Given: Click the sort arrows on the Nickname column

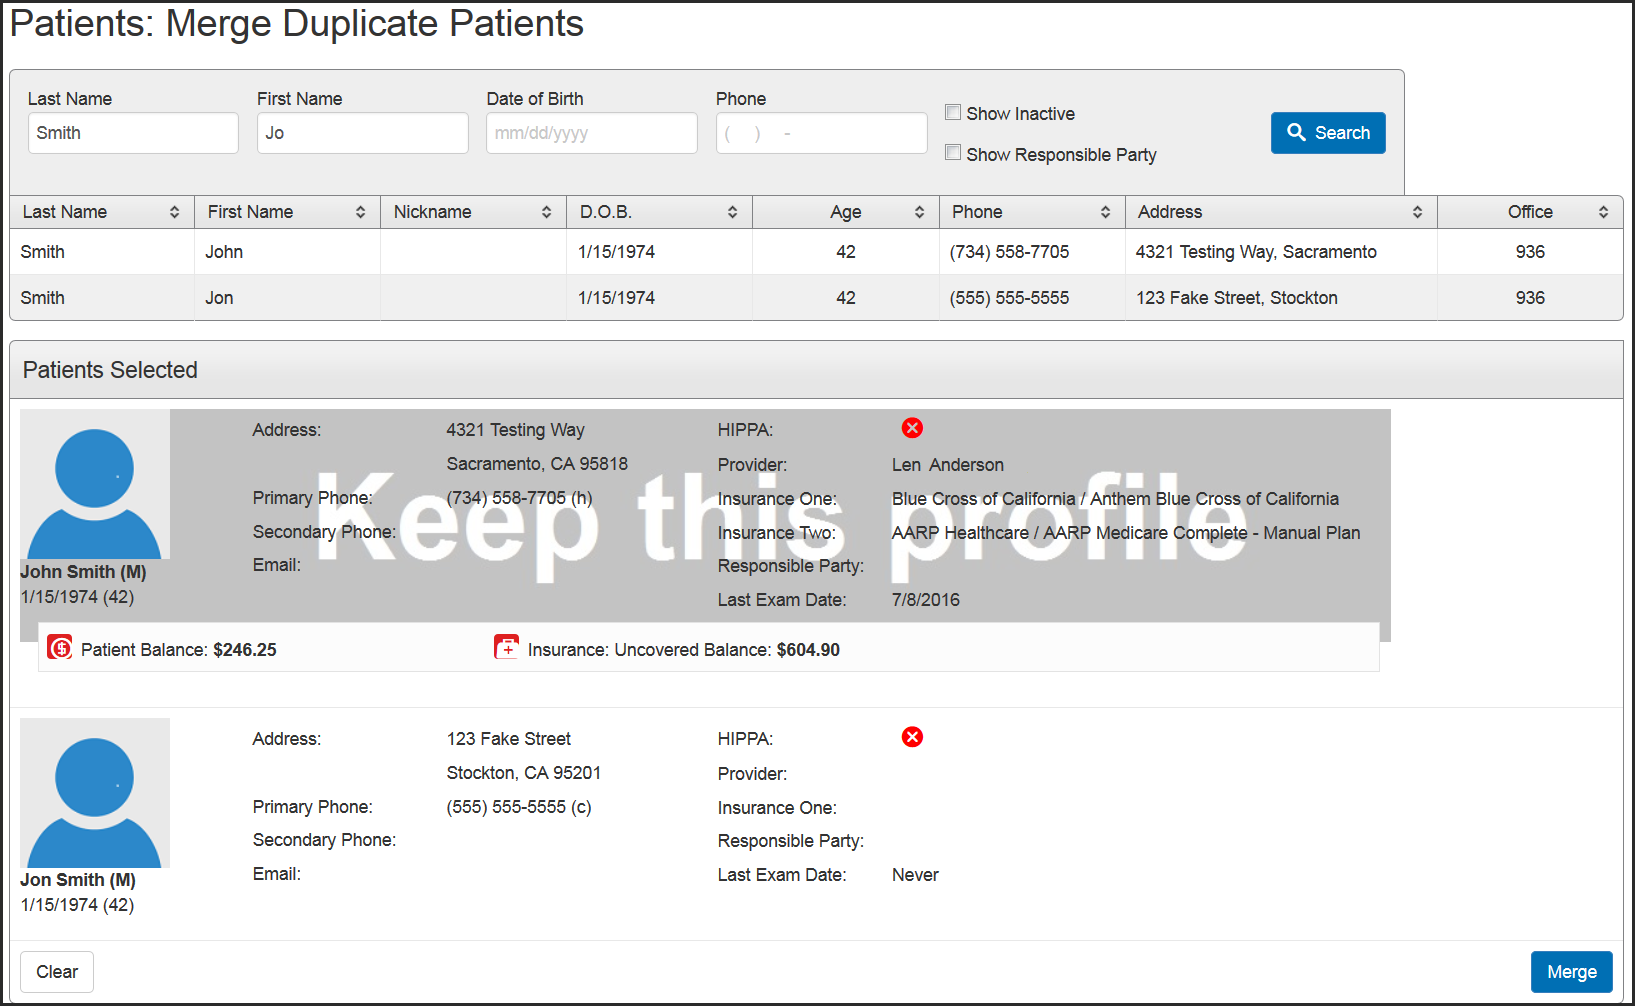Looking at the screenshot, I should tap(546, 211).
